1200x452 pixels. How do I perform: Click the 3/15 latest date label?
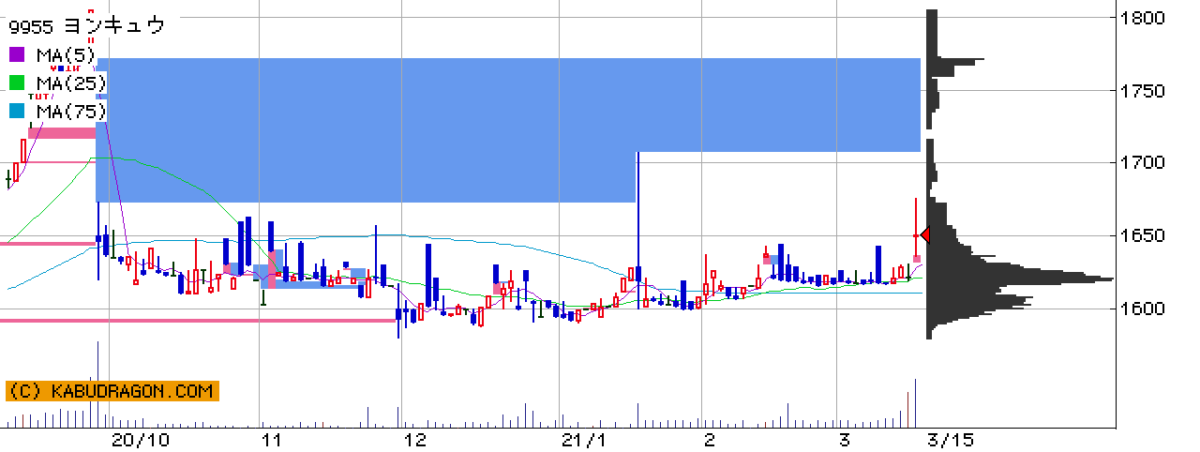[949, 439]
